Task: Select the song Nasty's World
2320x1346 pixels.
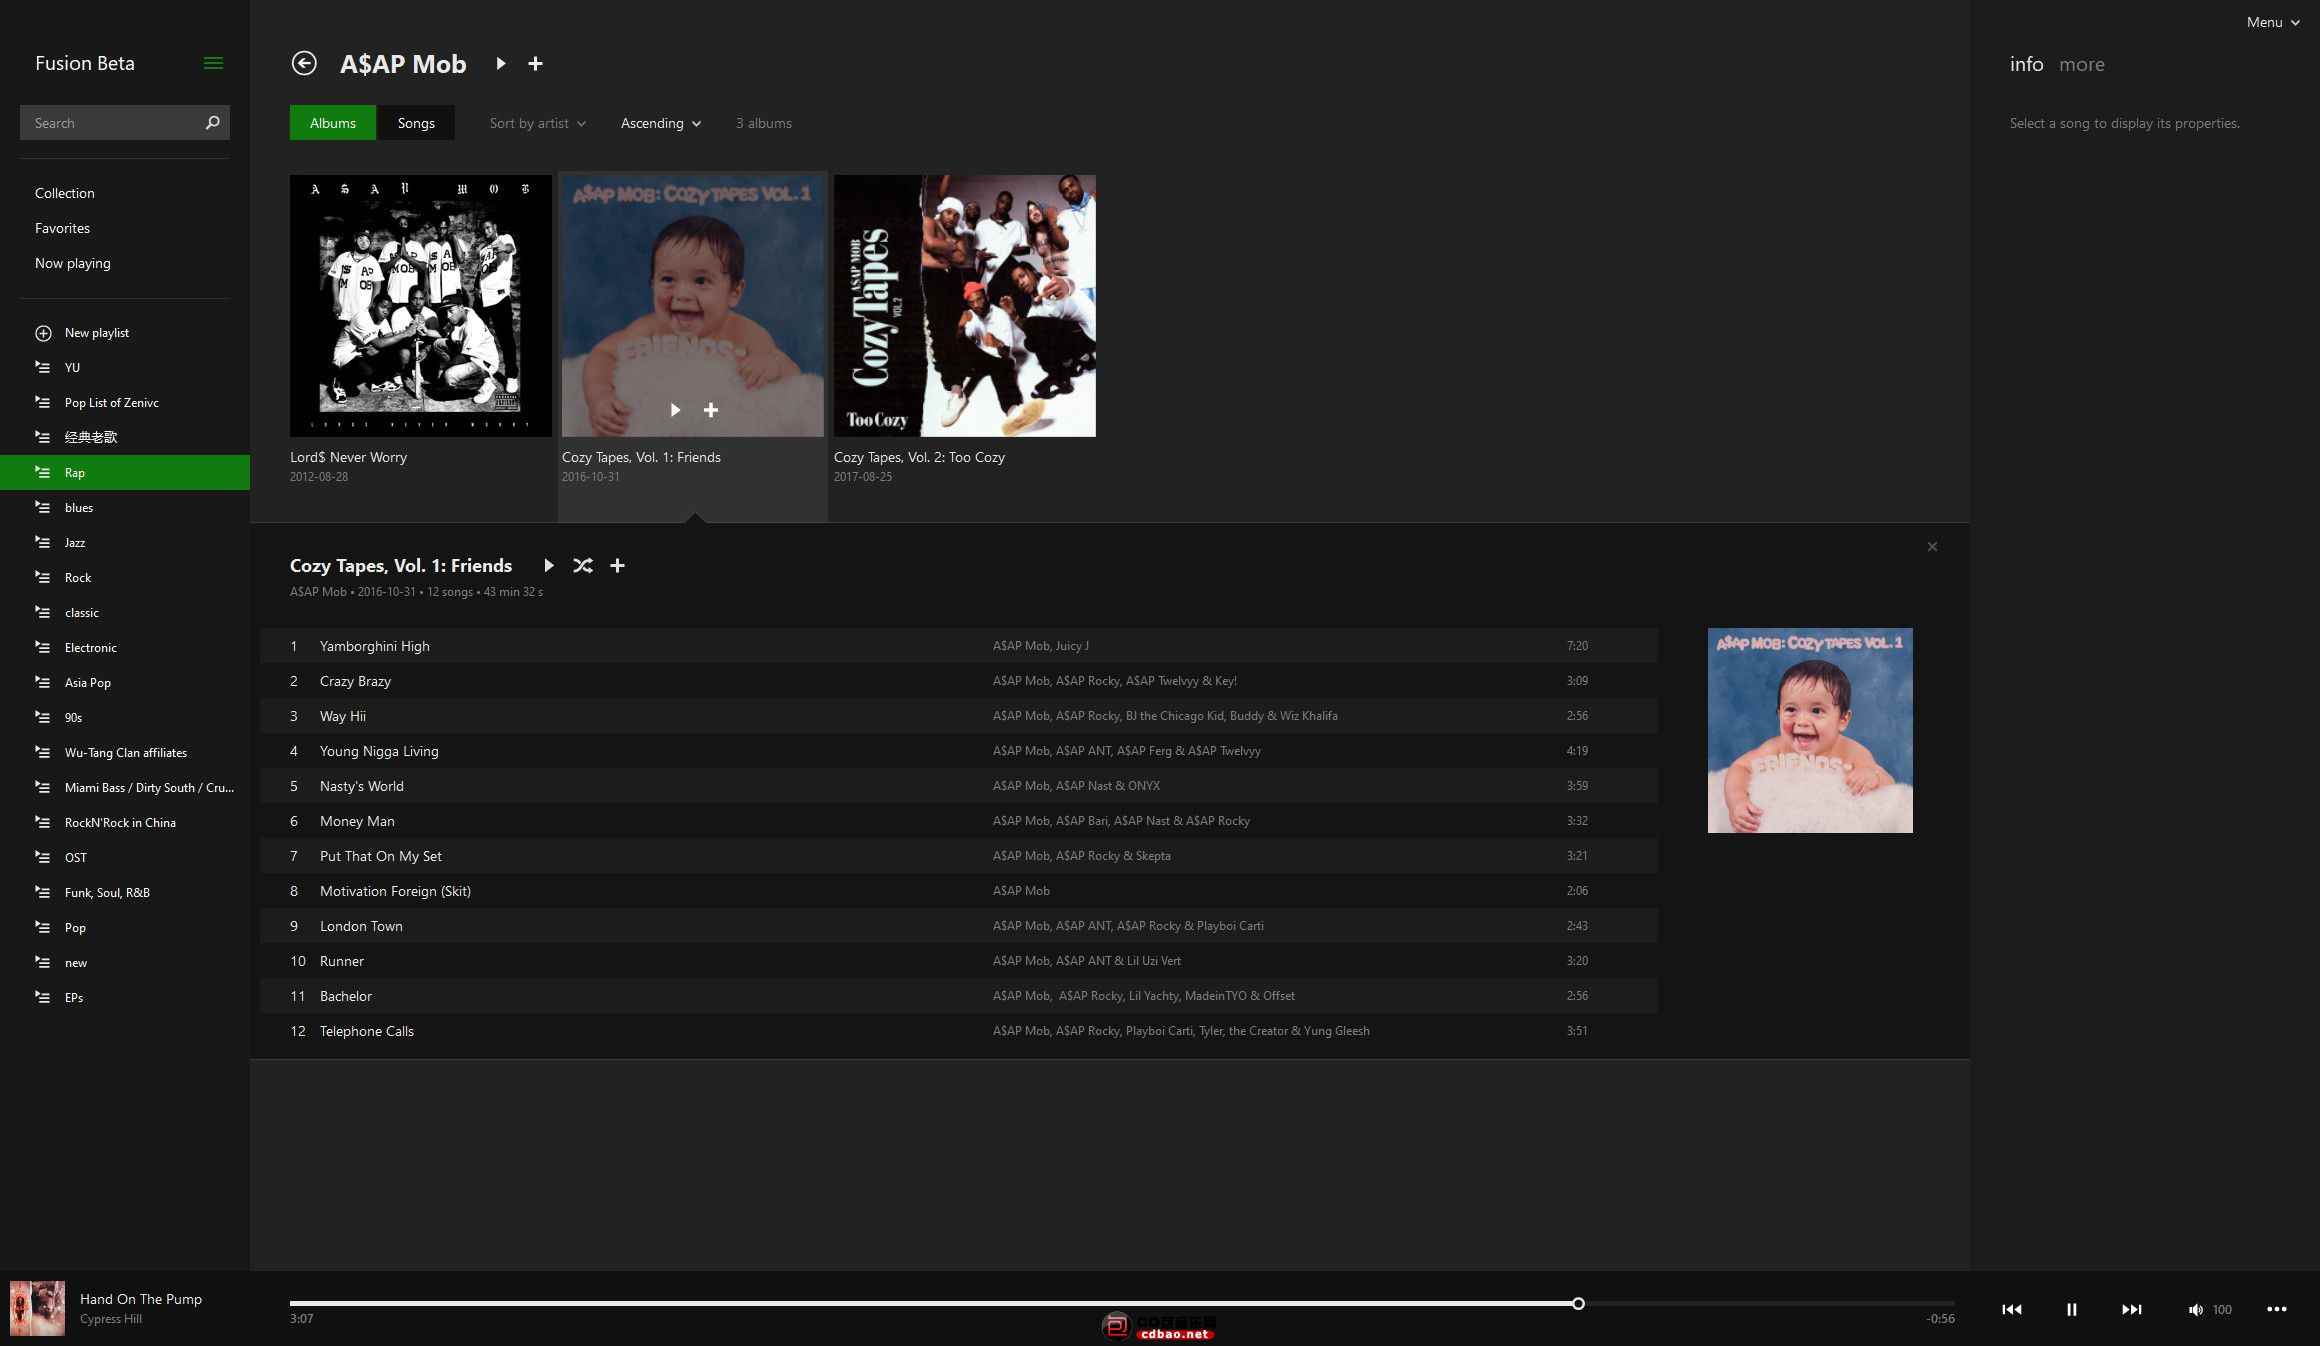Action: (959, 786)
